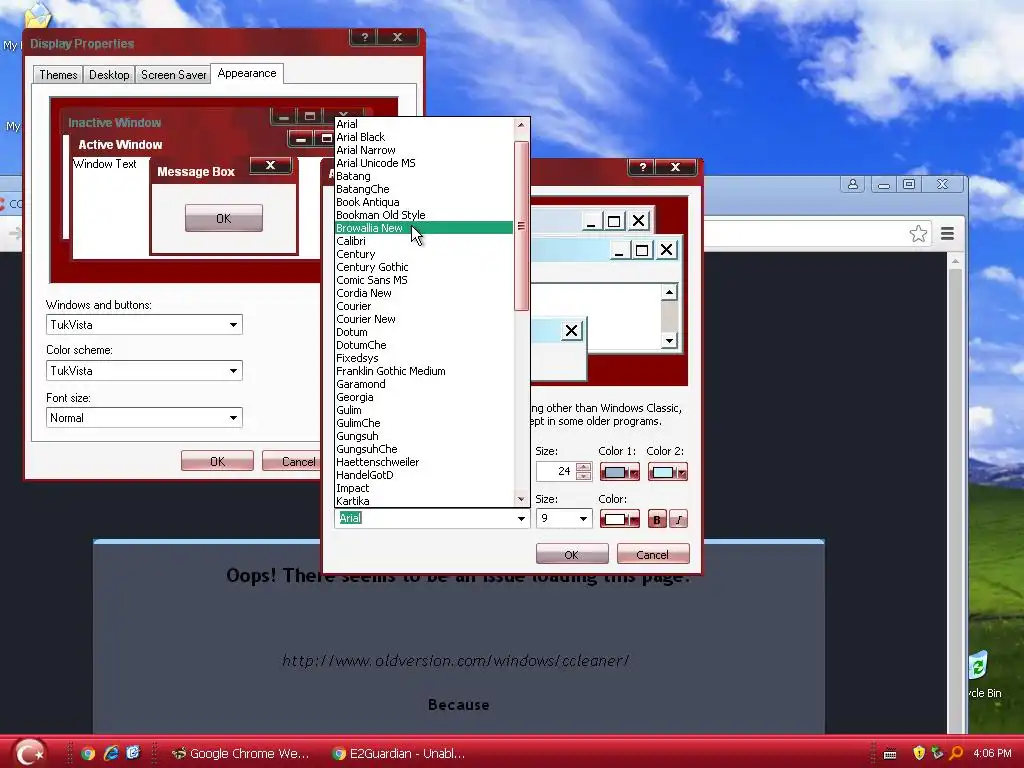
Task: Open the Recycle Bin desktop icon
Action: click(983, 674)
